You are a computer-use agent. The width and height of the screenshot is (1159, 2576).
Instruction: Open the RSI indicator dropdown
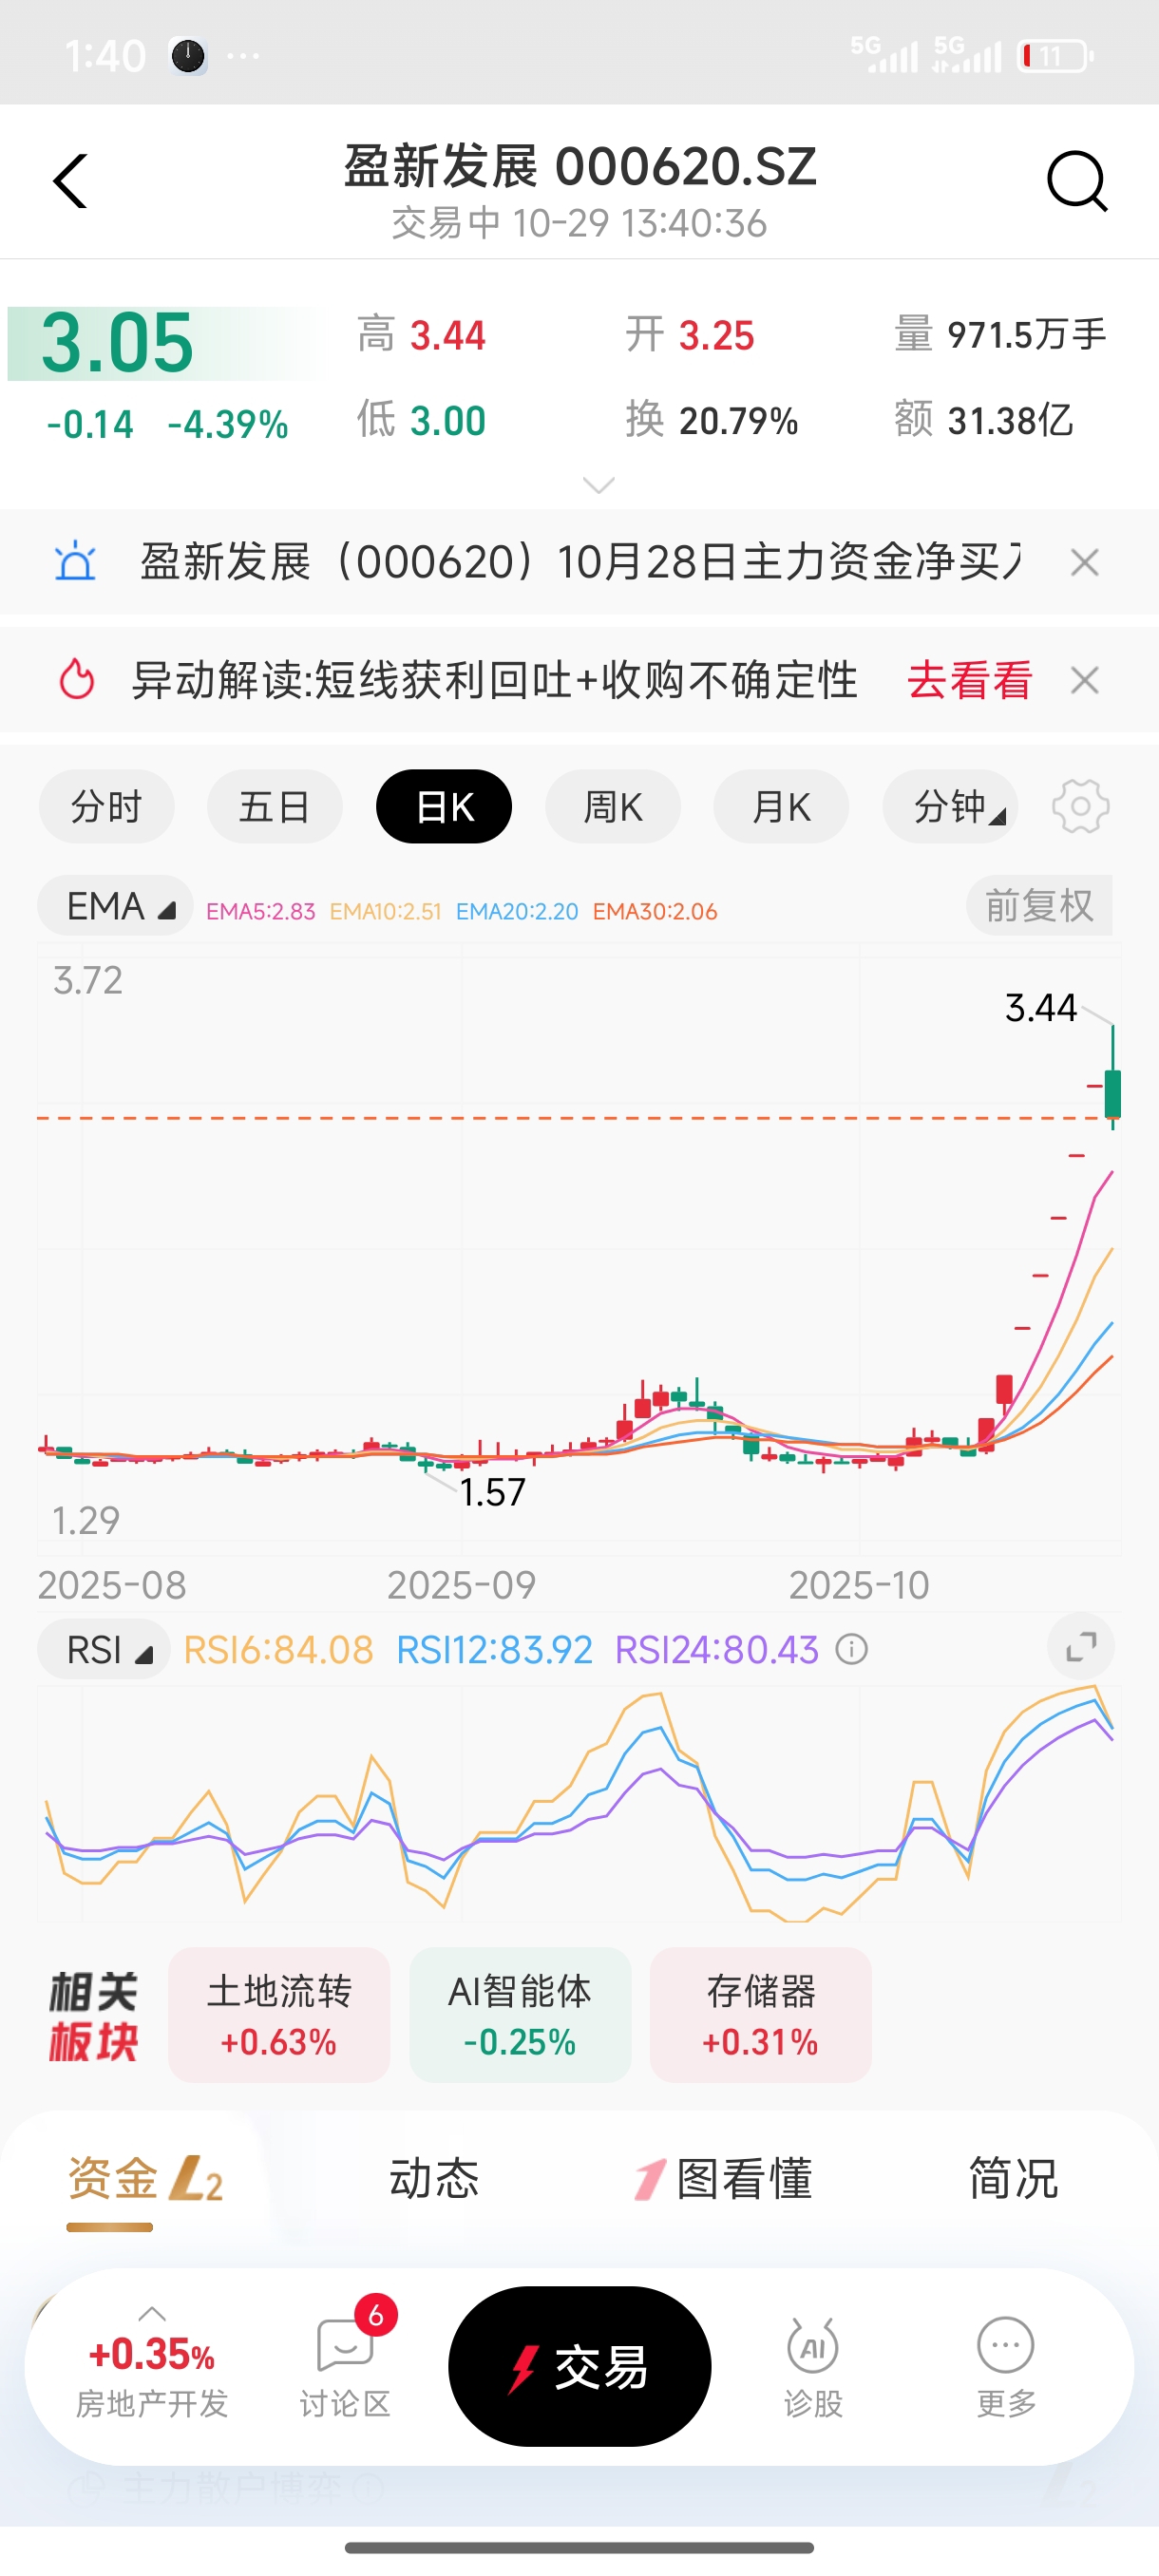pyautogui.click(x=104, y=1649)
